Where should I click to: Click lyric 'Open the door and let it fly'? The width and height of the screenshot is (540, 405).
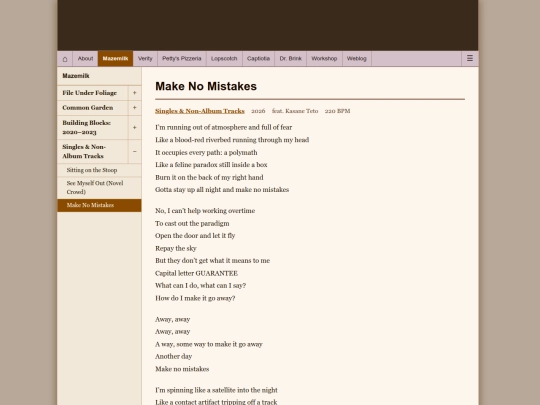click(x=195, y=236)
